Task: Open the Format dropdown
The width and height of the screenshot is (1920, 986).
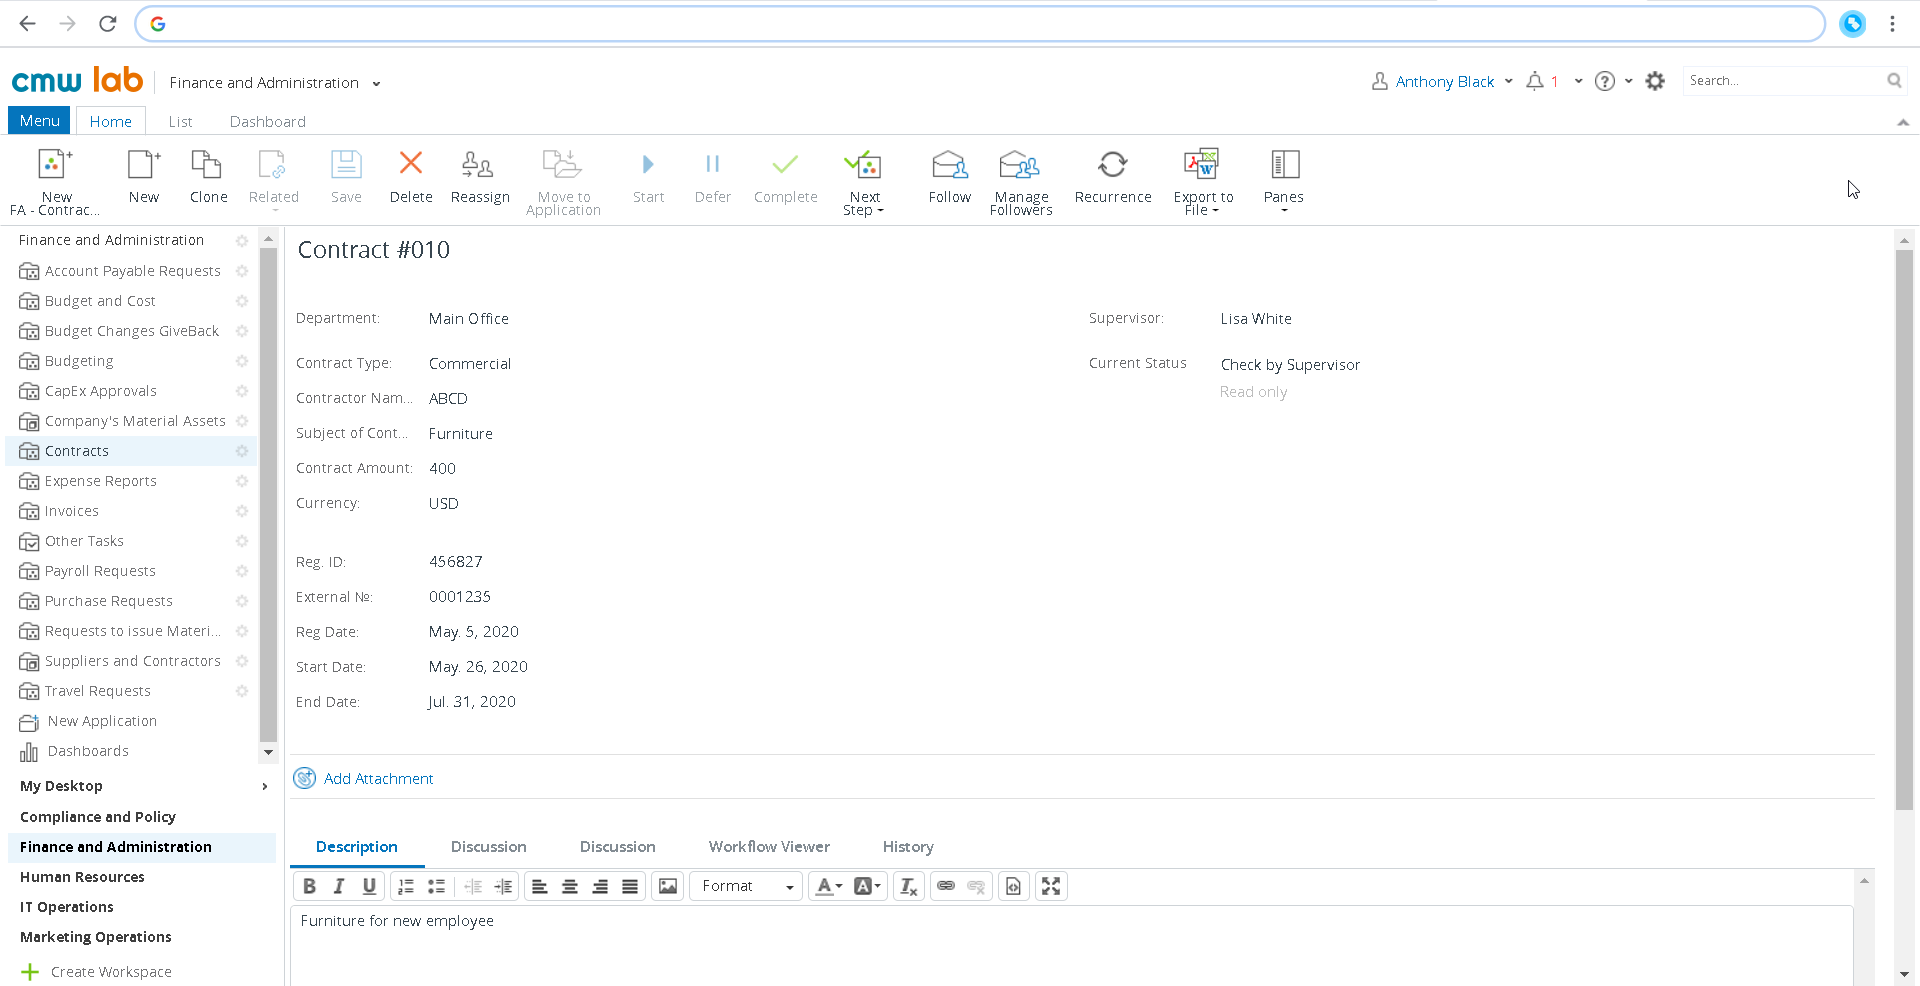Action: (x=746, y=886)
